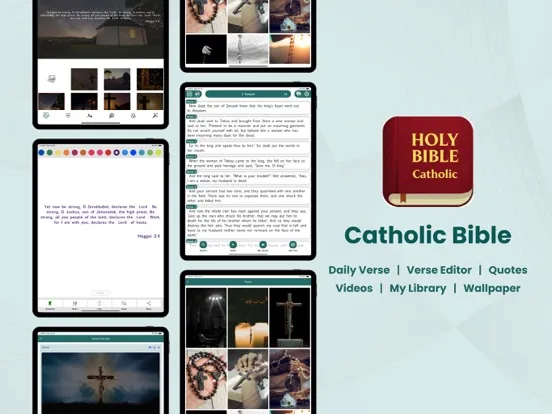
Task: Select the dark church spotlight wallpaper
Action: pyautogui.click(x=206, y=318)
